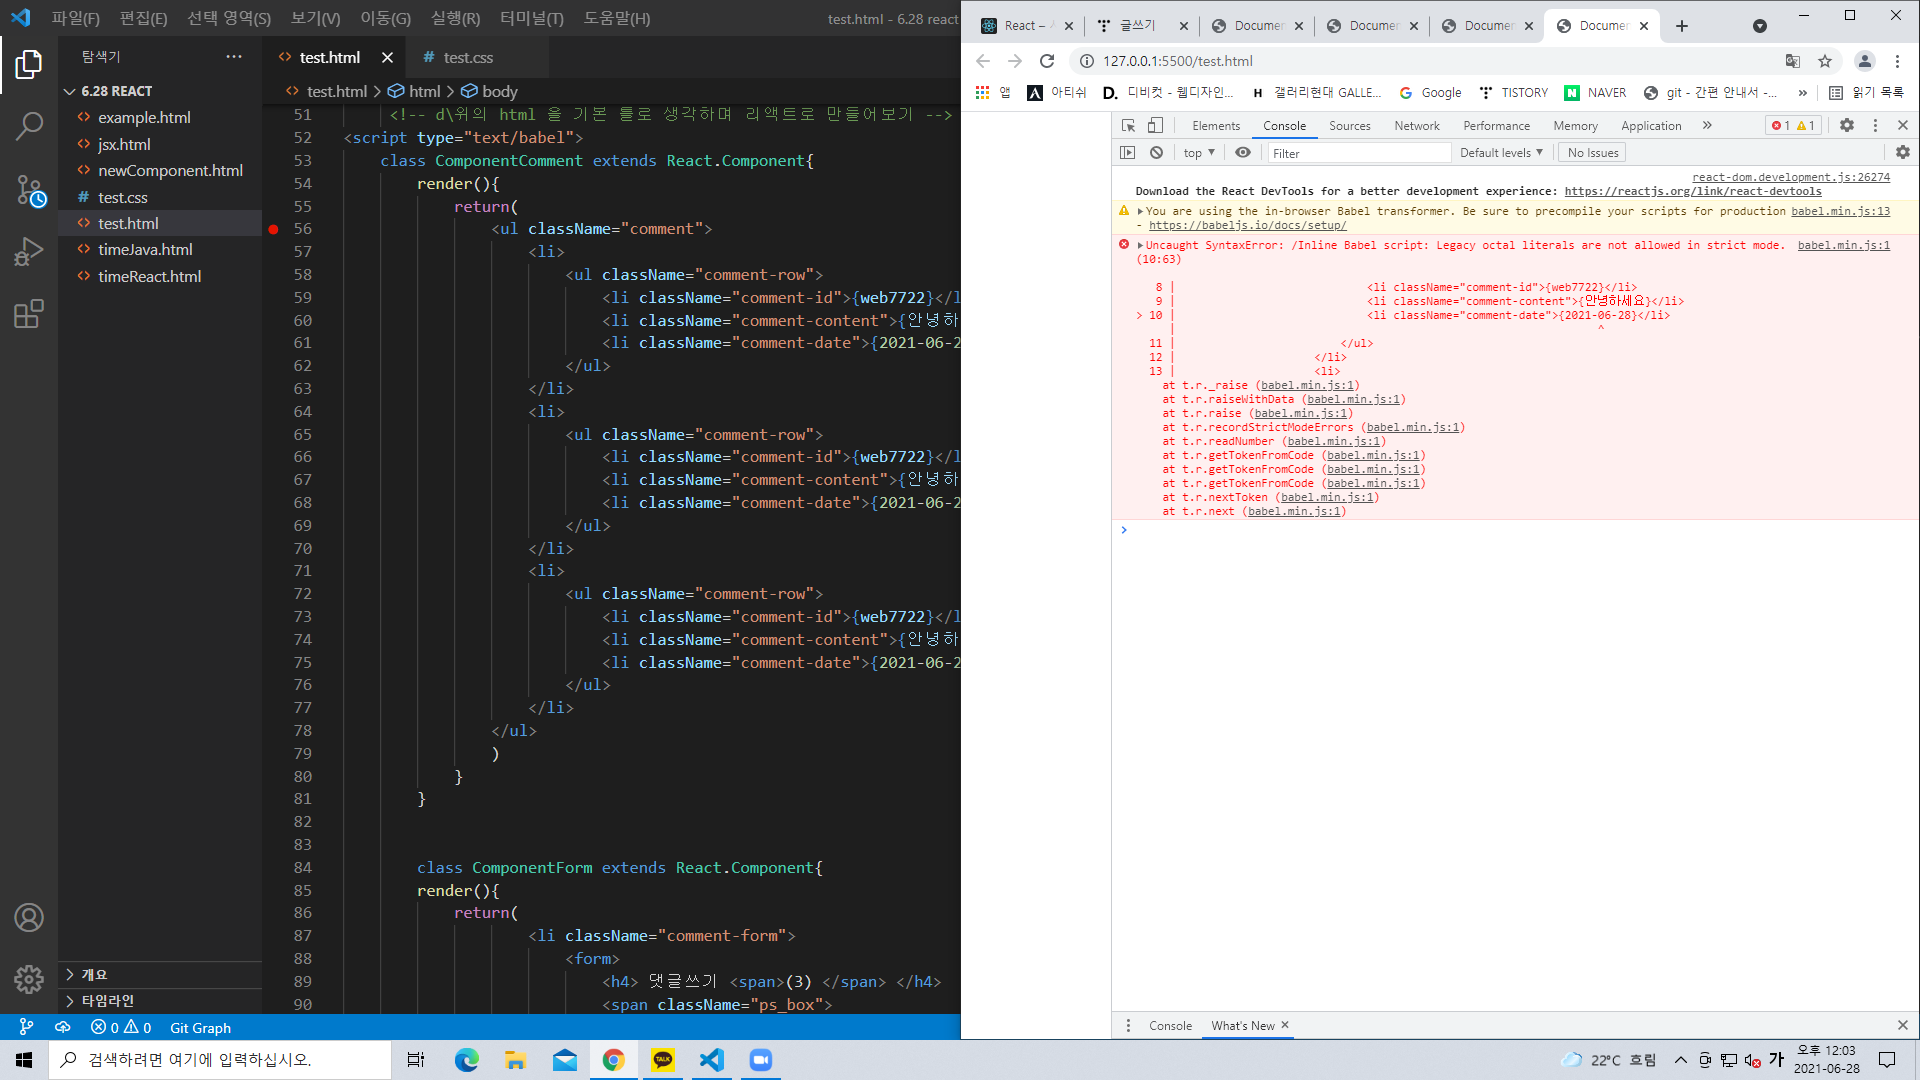1920x1080 pixels.
Task: Click the No Issues button
Action: (1592, 153)
